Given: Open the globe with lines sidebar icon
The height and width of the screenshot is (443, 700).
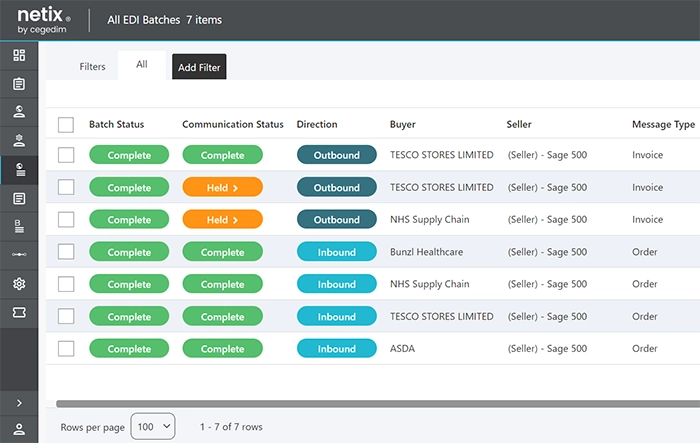Looking at the screenshot, I should pos(20,170).
